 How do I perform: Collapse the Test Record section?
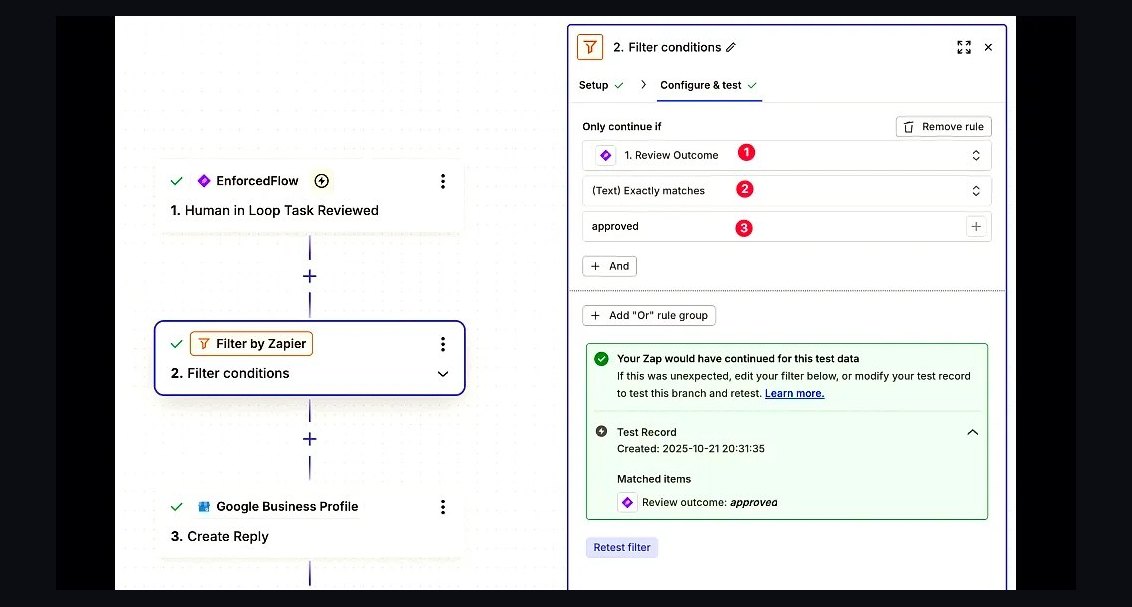coord(972,432)
